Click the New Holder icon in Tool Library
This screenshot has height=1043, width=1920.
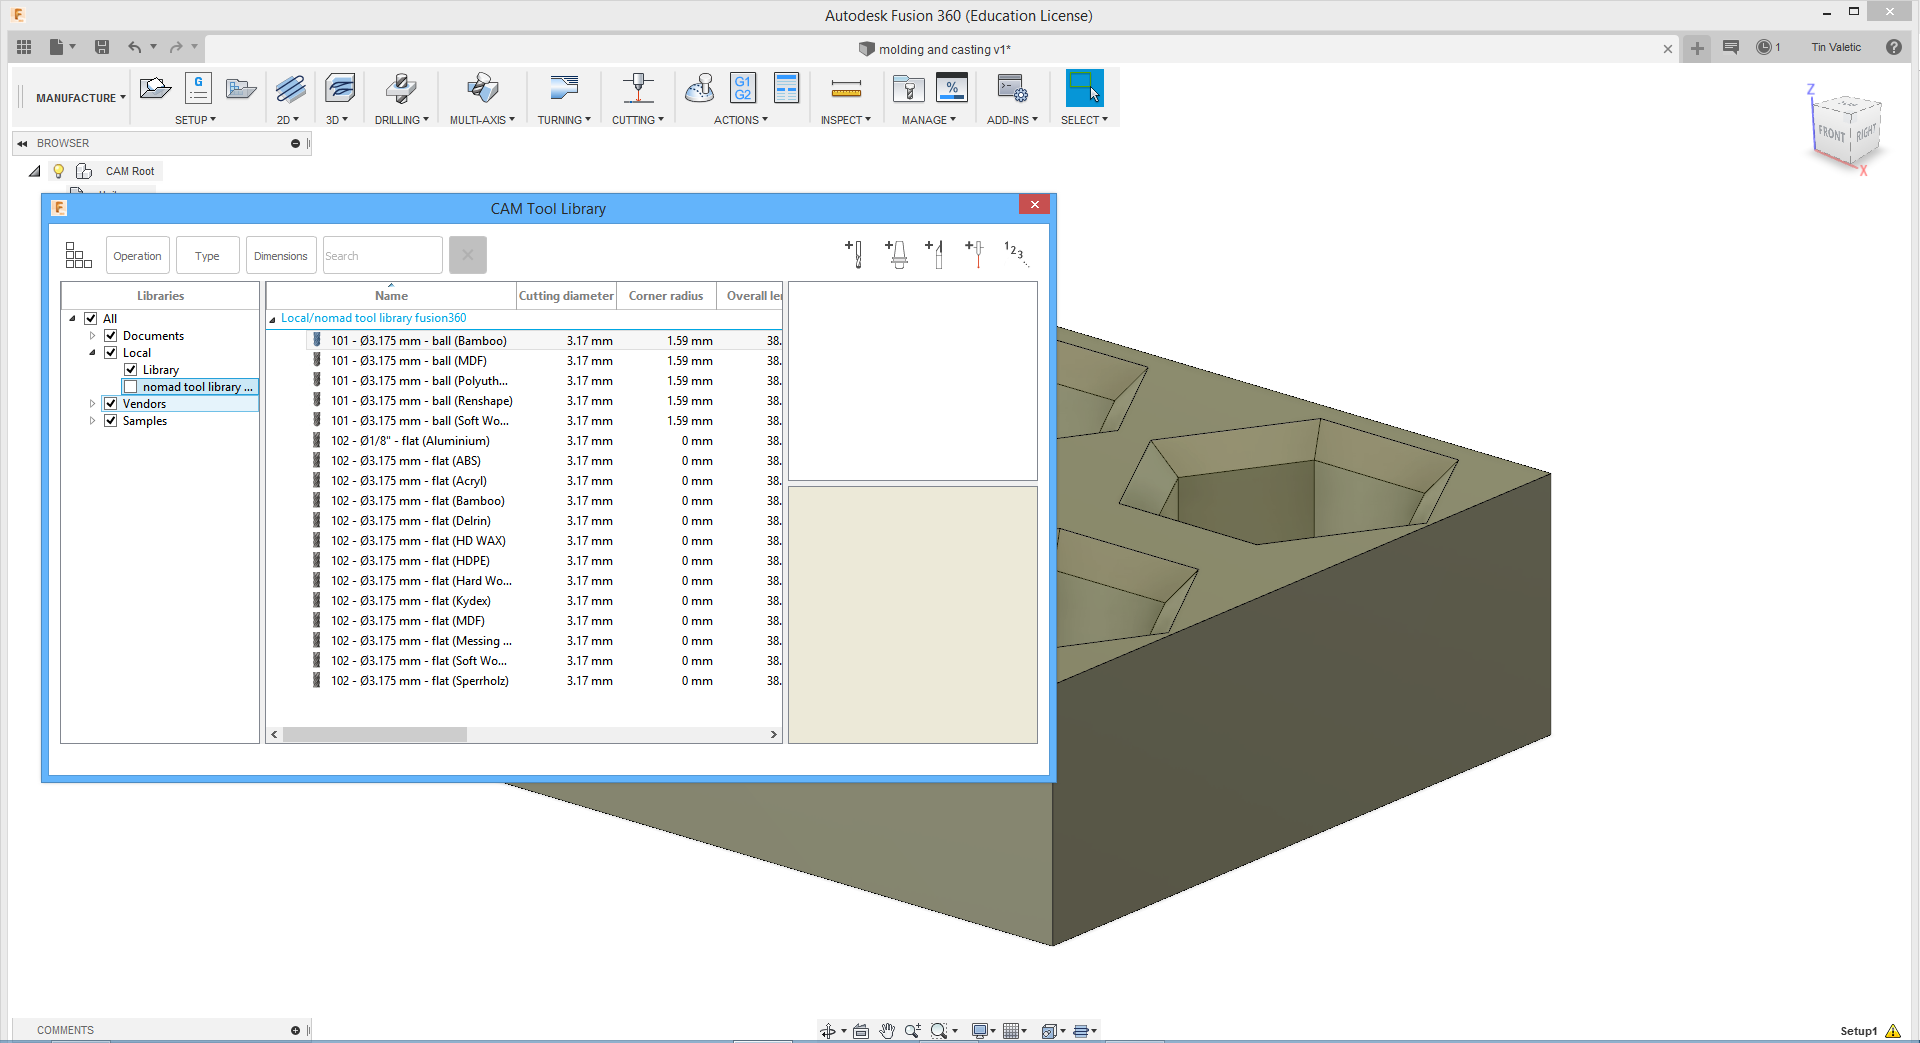(896, 254)
